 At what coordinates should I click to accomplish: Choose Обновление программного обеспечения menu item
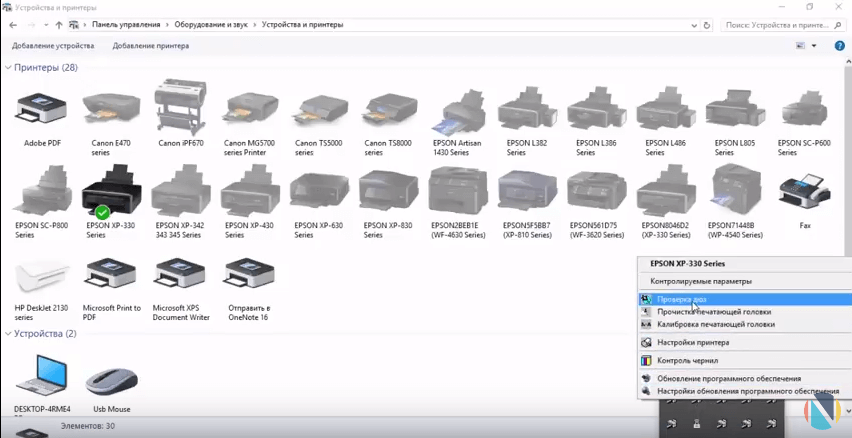pos(745,379)
